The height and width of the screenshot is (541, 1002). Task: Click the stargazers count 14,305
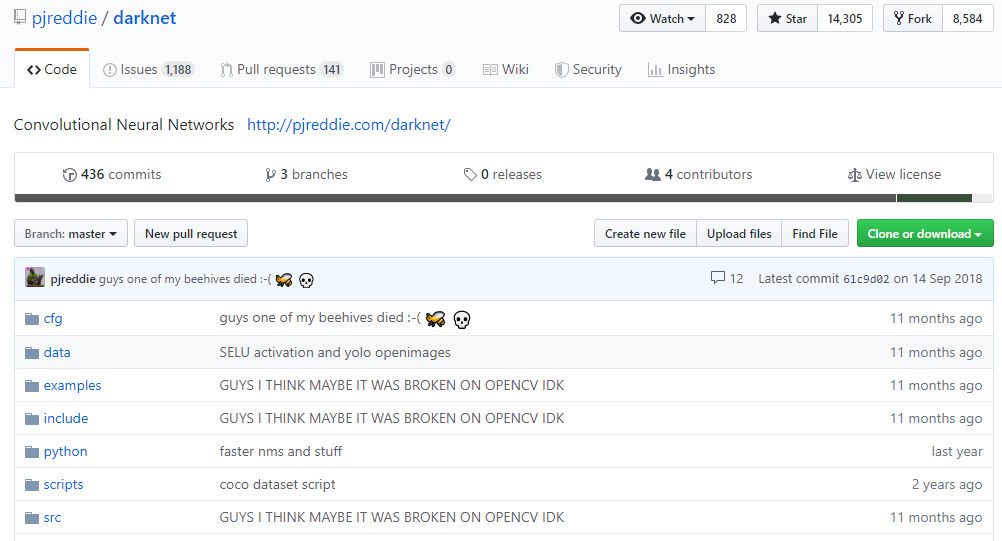pos(845,19)
